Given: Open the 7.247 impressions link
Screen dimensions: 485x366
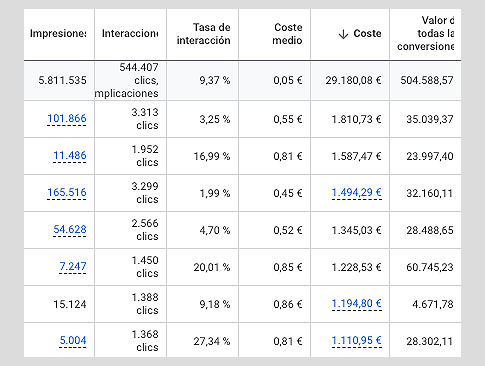Looking at the screenshot, I should coord(73,266).
